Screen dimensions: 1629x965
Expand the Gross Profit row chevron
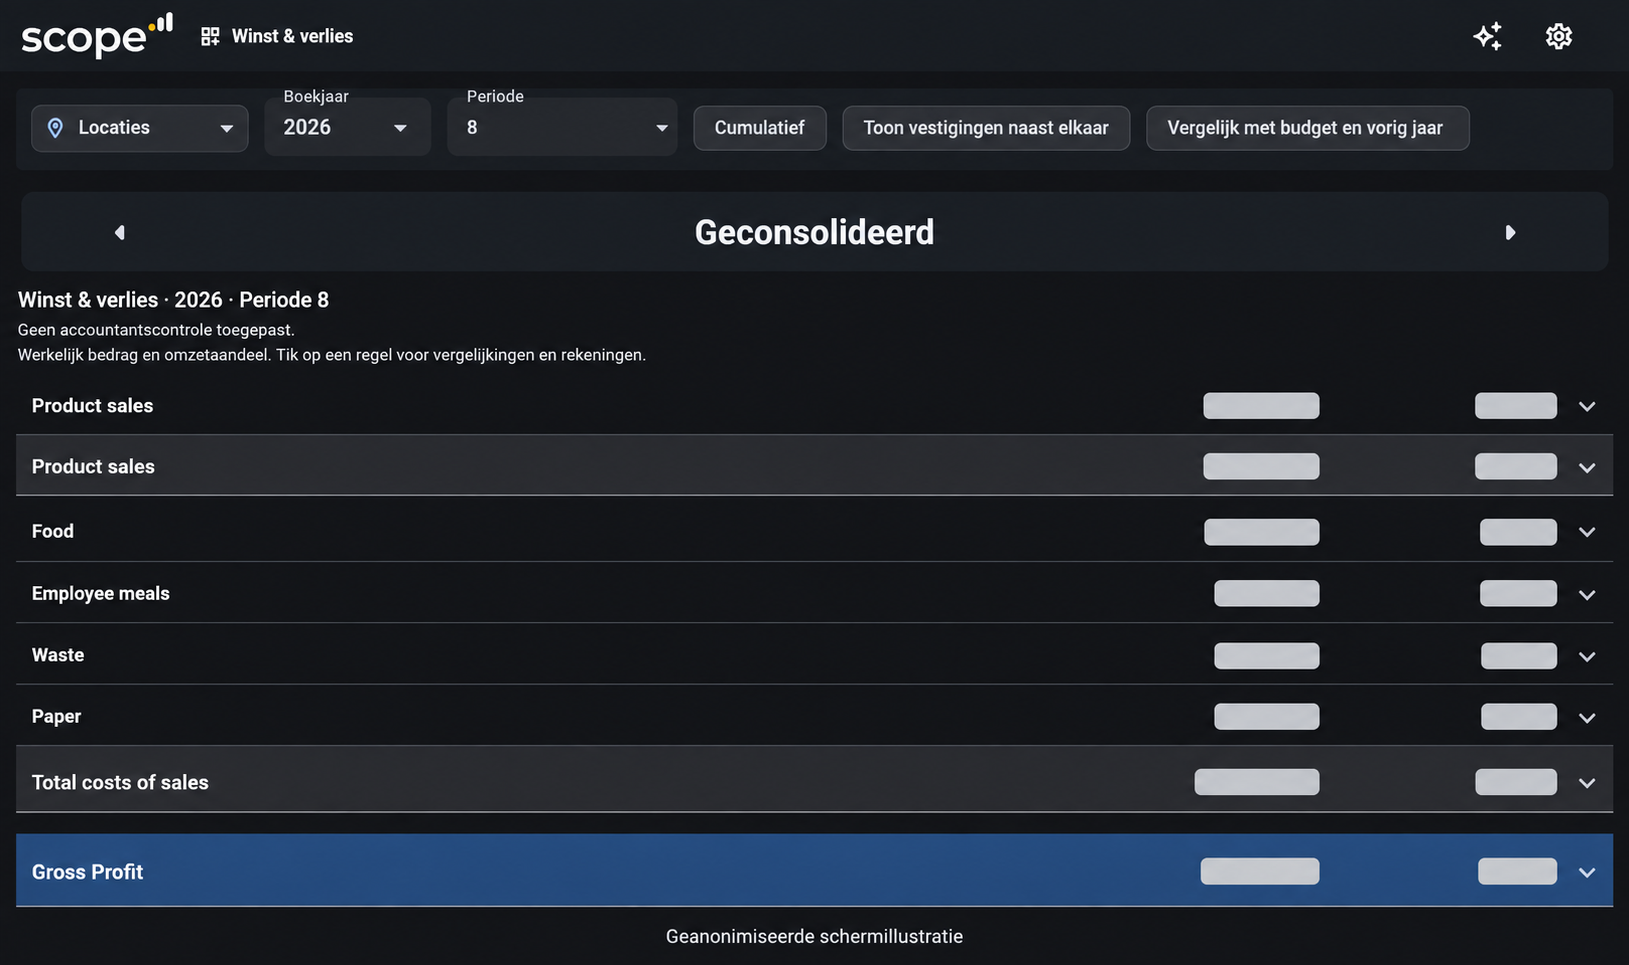pos(1587,872)
